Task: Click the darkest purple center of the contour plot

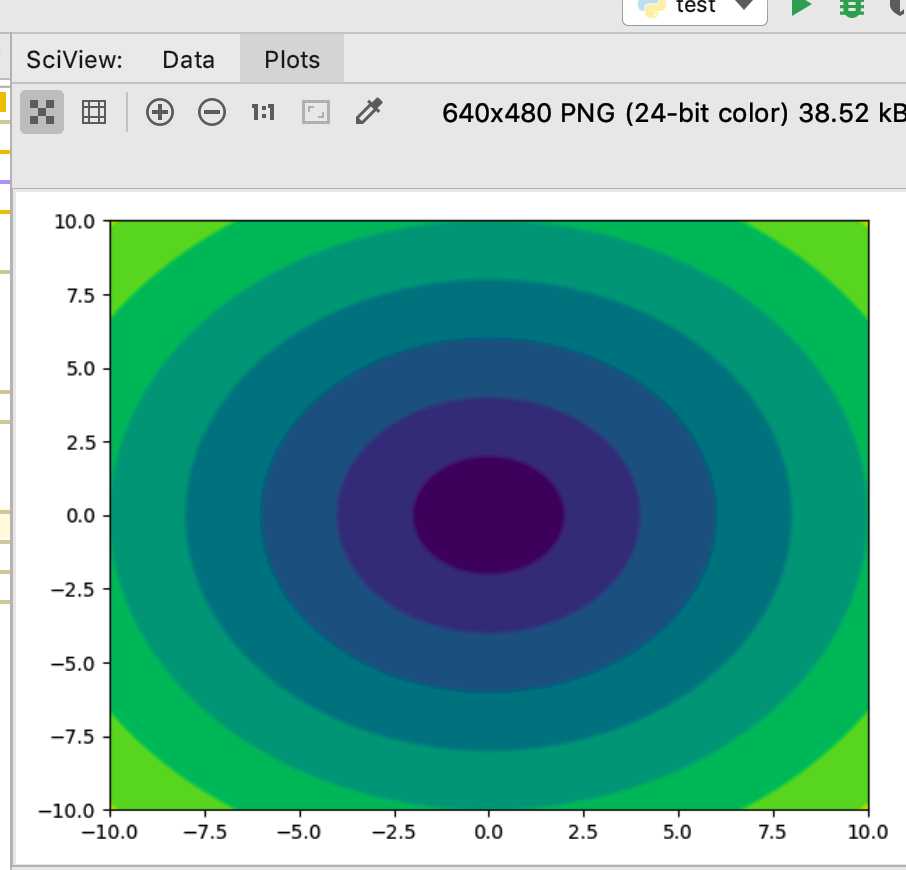Action: 489,515
